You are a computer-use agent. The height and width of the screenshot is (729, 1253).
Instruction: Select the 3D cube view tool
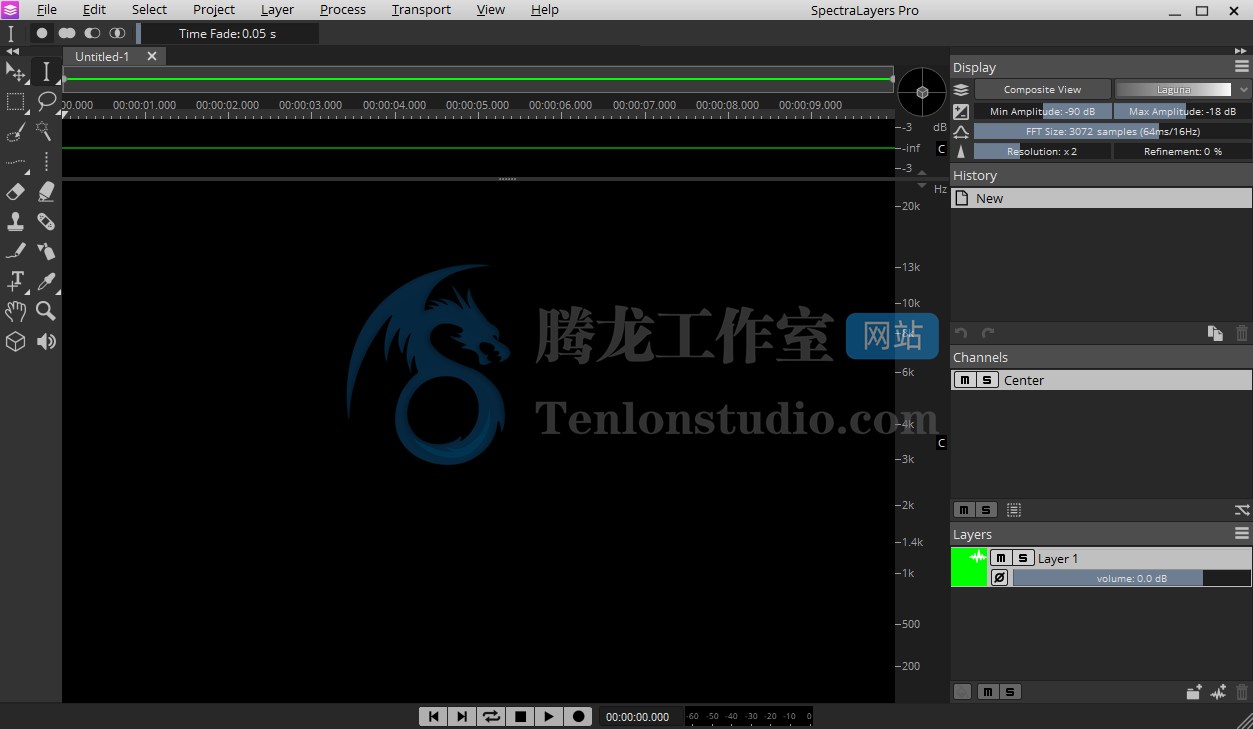[x=16, y=342]
